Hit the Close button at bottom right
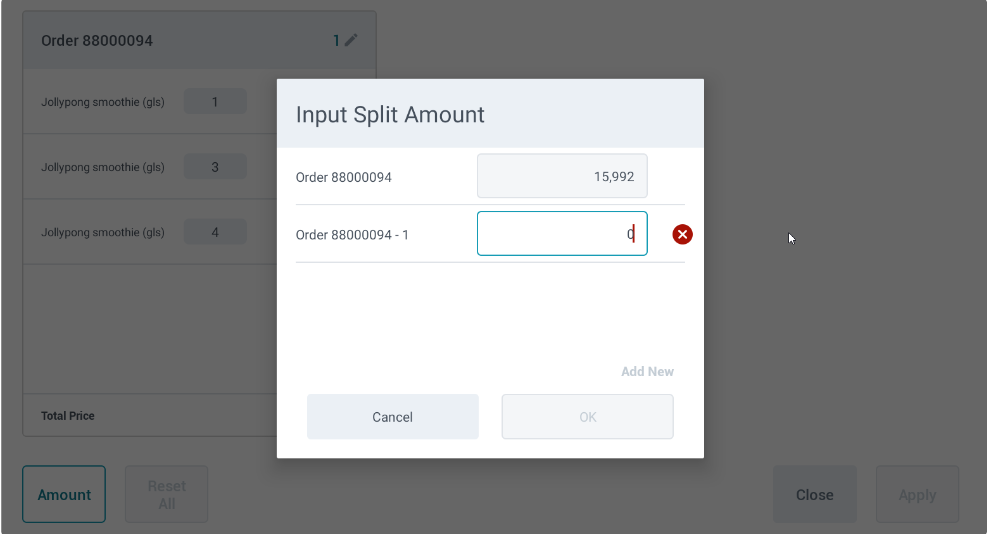 tap(814, 494)
